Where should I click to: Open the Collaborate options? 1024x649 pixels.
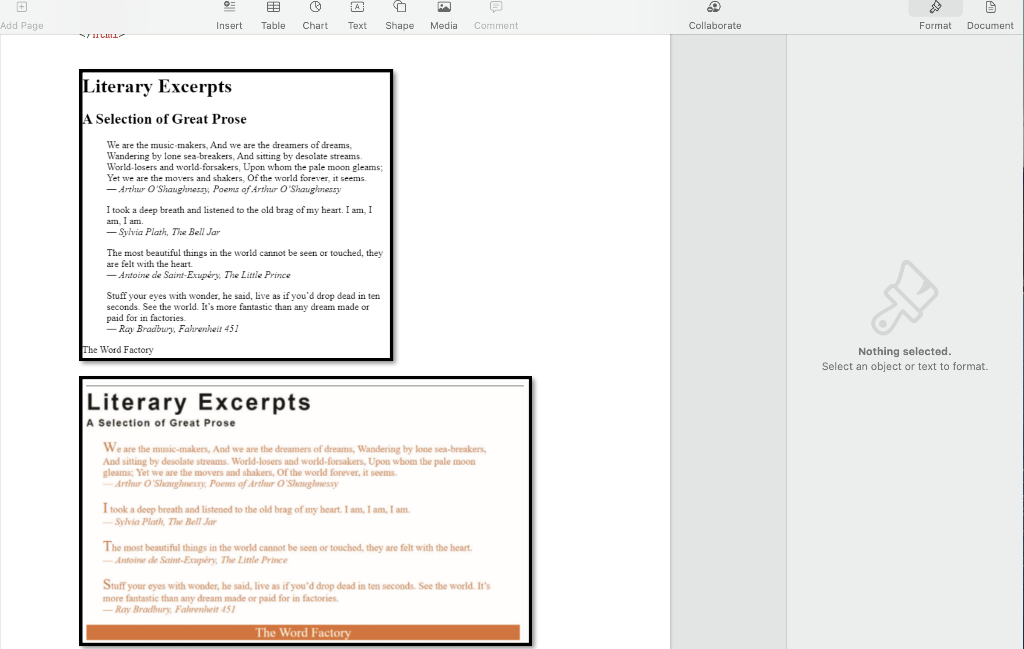714,16
